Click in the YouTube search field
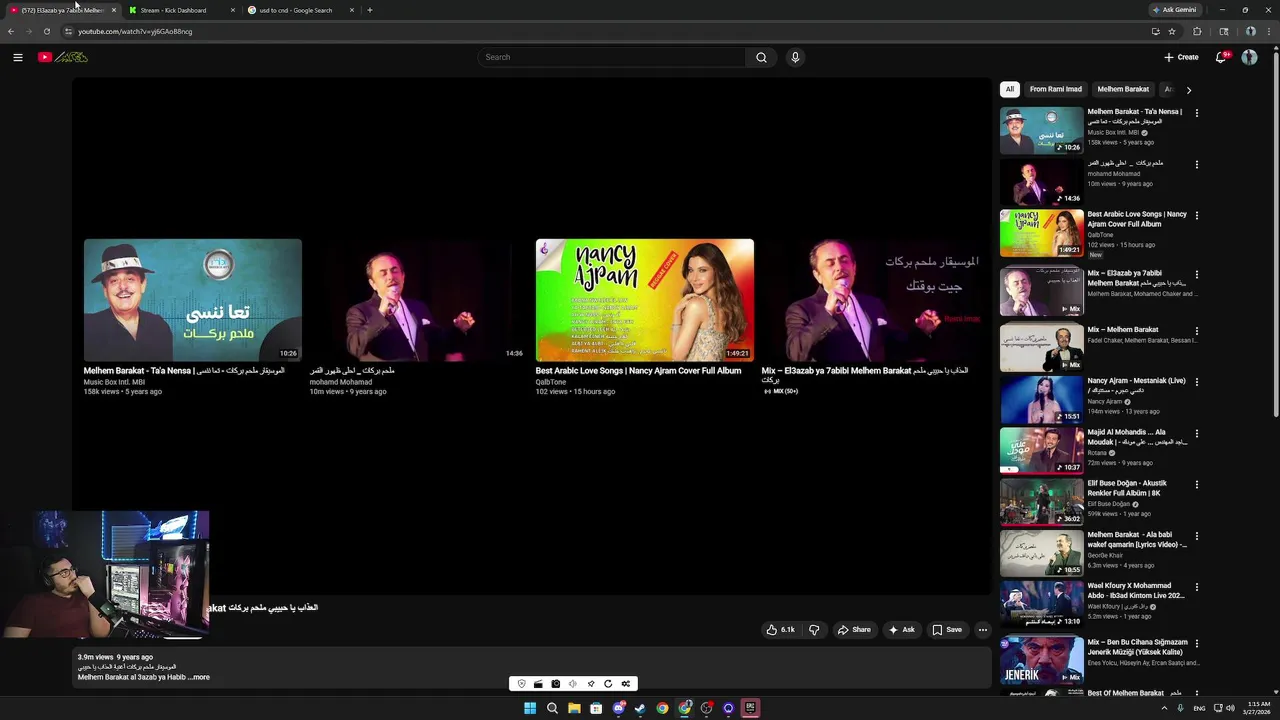The image size is (1280, 720). click(x=611, y=57)
